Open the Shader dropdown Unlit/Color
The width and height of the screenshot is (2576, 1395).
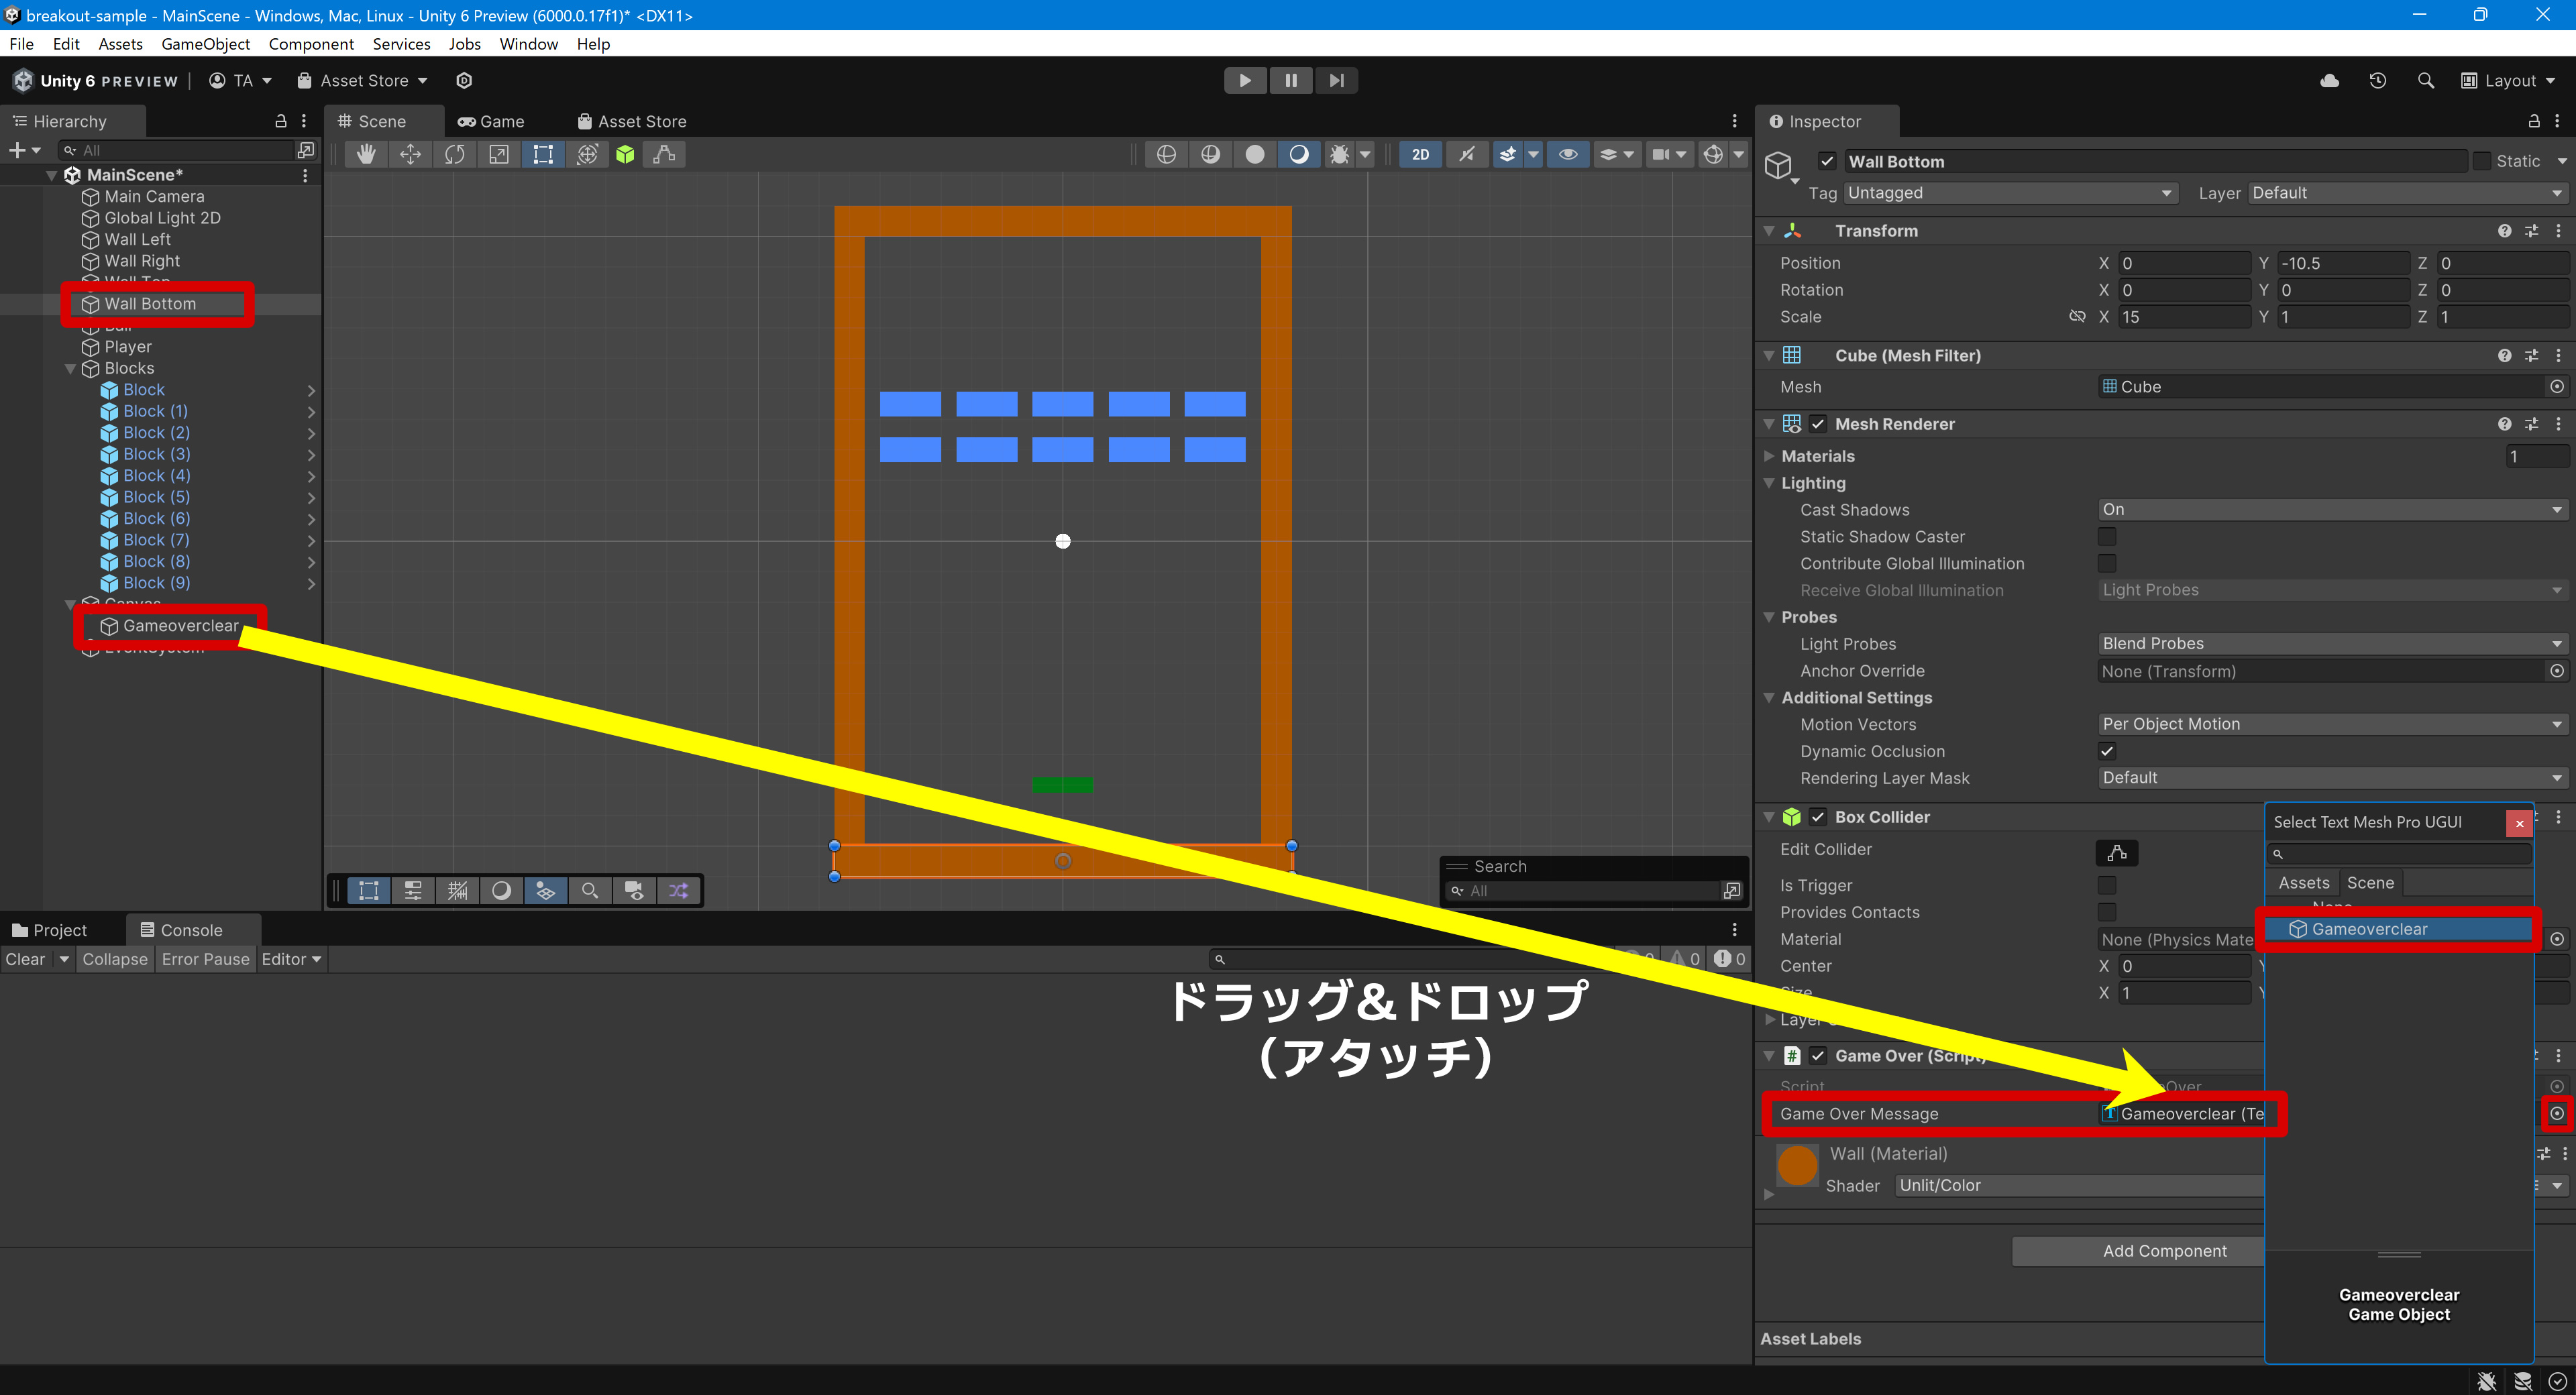coord(2080,1185)
